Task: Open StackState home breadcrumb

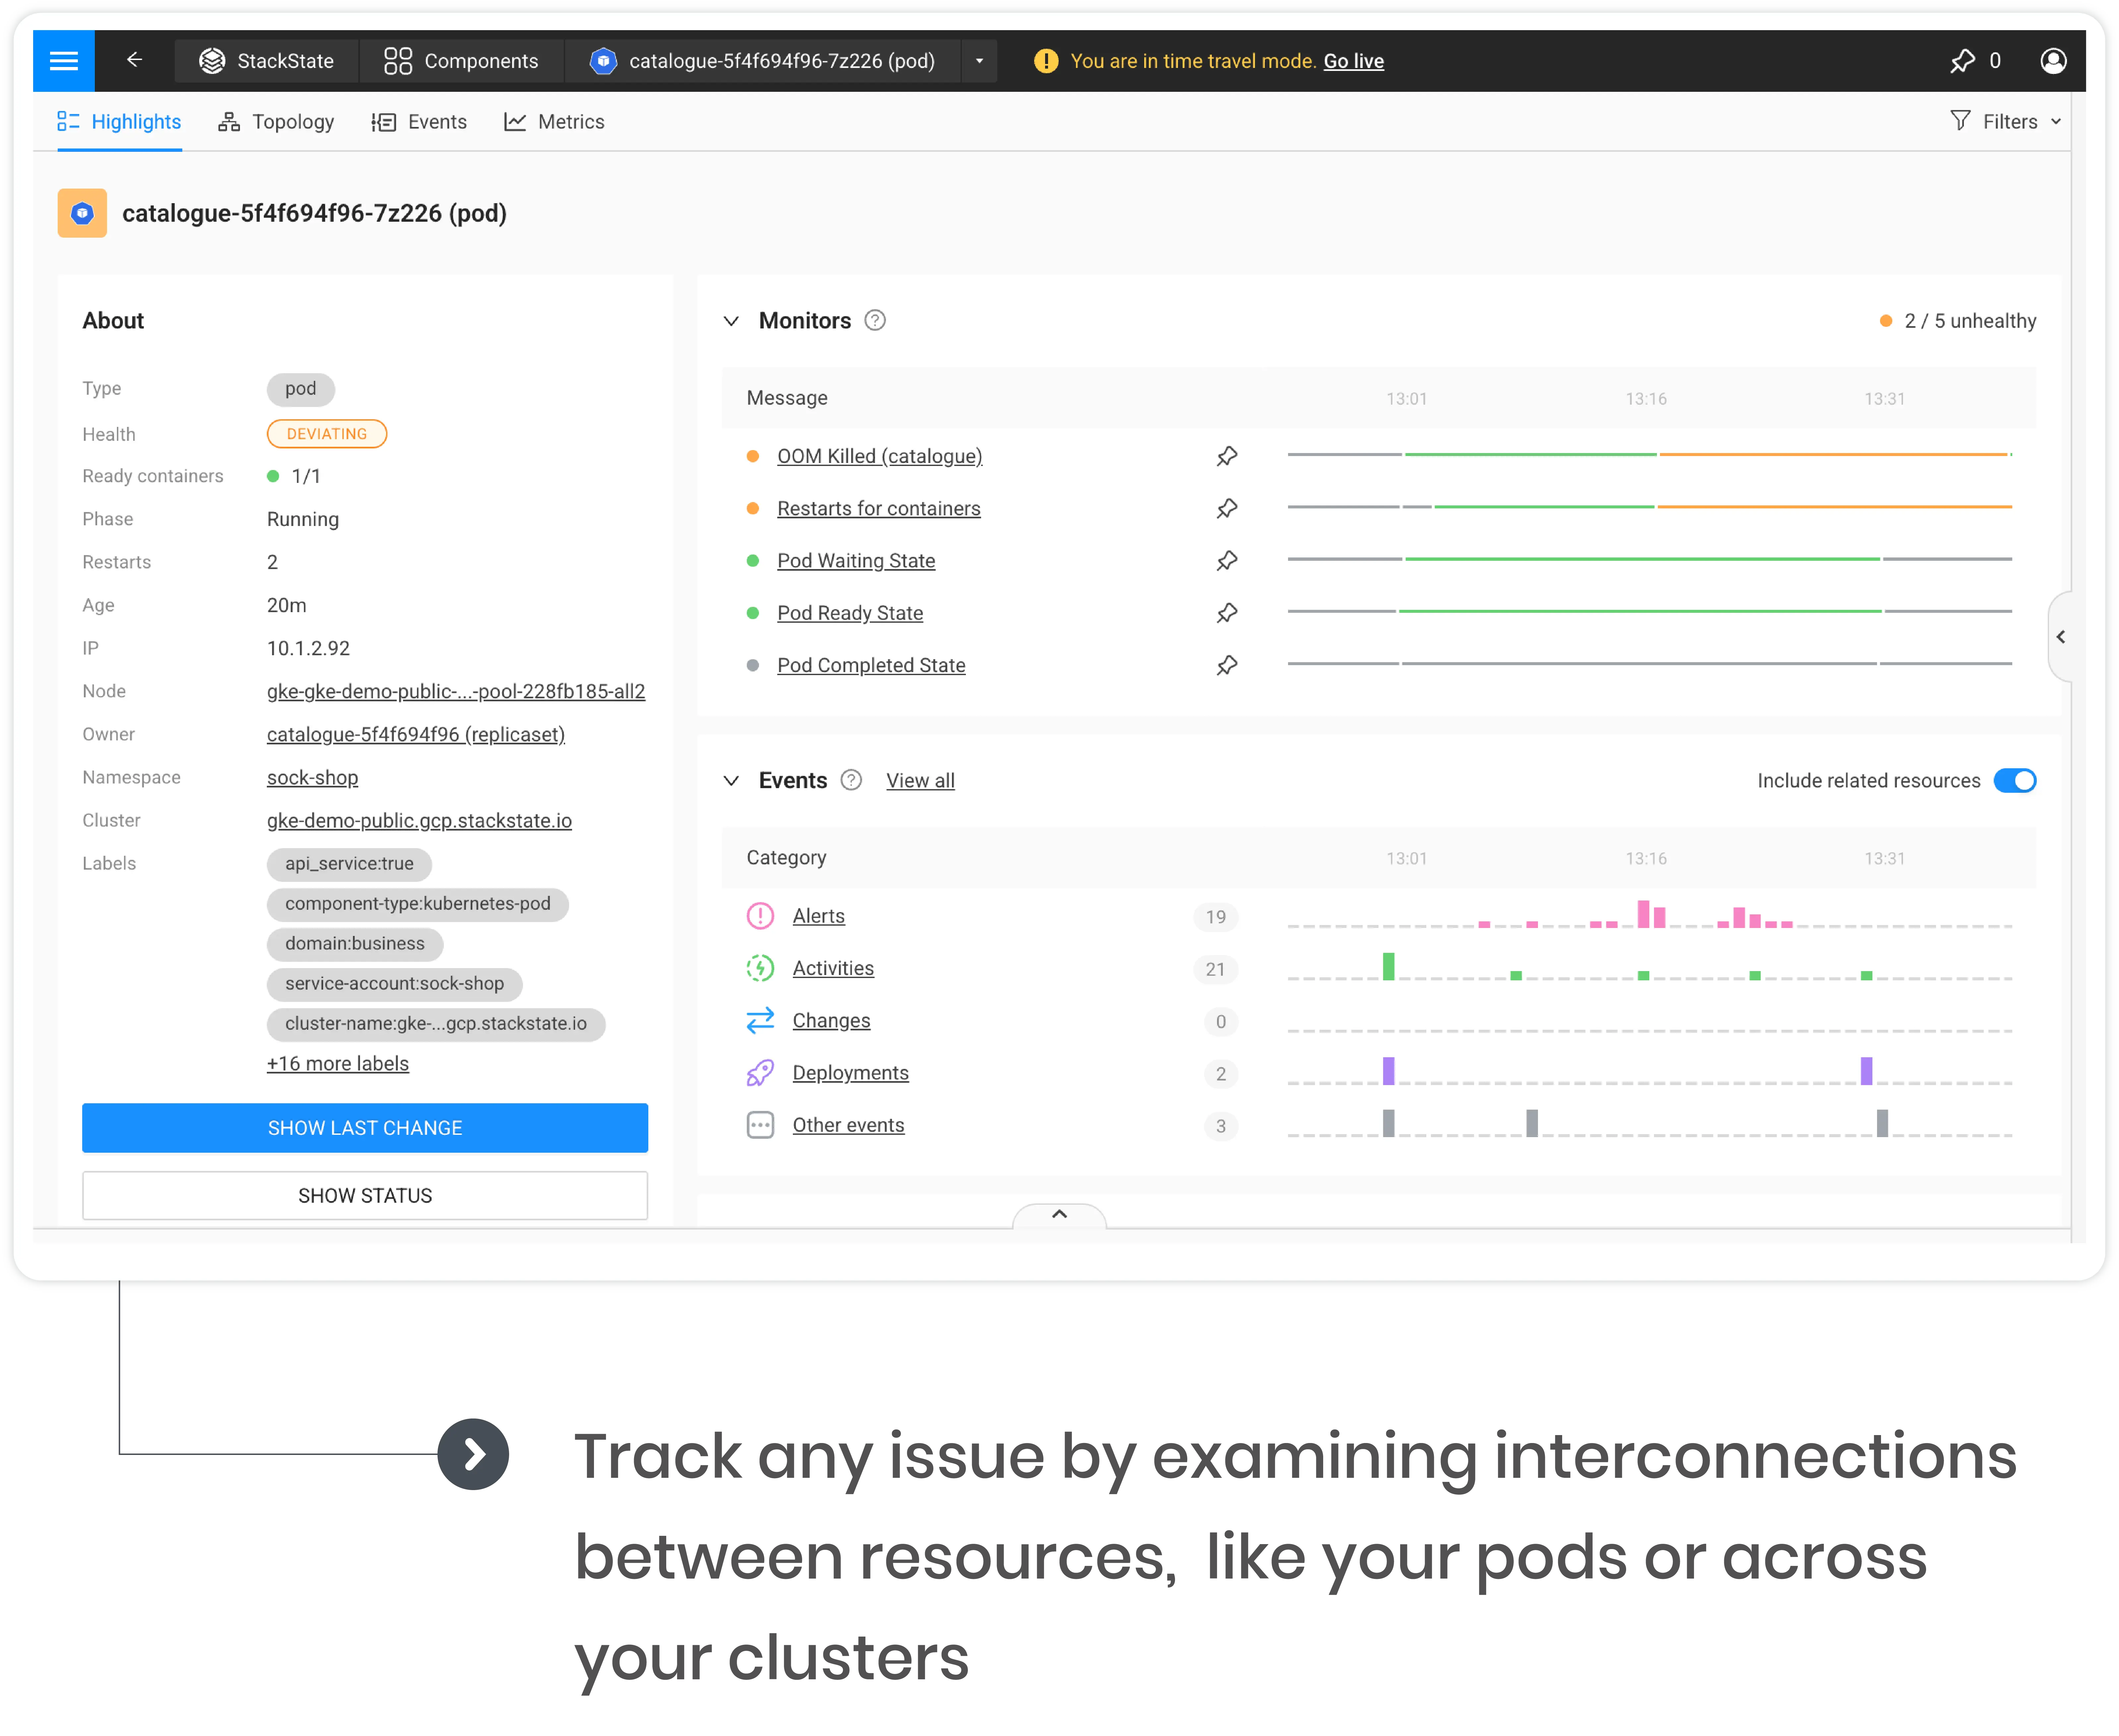Action: coord(266,61)
